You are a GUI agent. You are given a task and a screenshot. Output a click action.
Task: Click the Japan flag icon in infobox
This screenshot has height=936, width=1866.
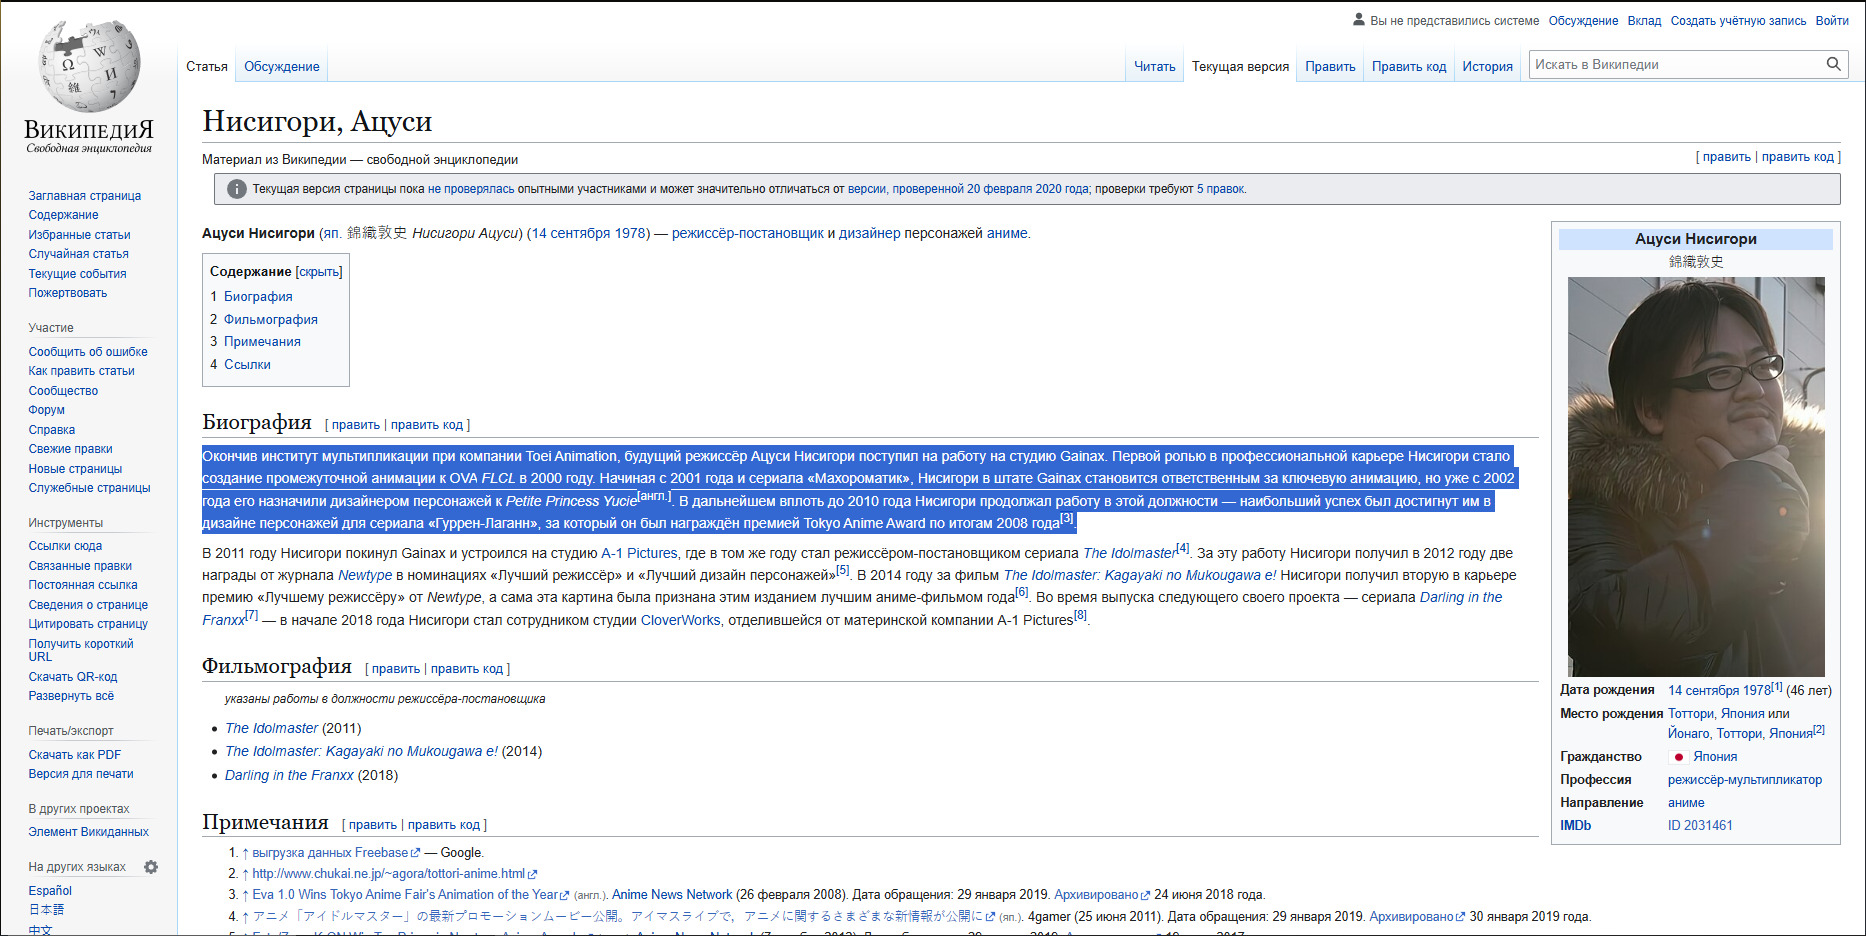coord(1678,757)
